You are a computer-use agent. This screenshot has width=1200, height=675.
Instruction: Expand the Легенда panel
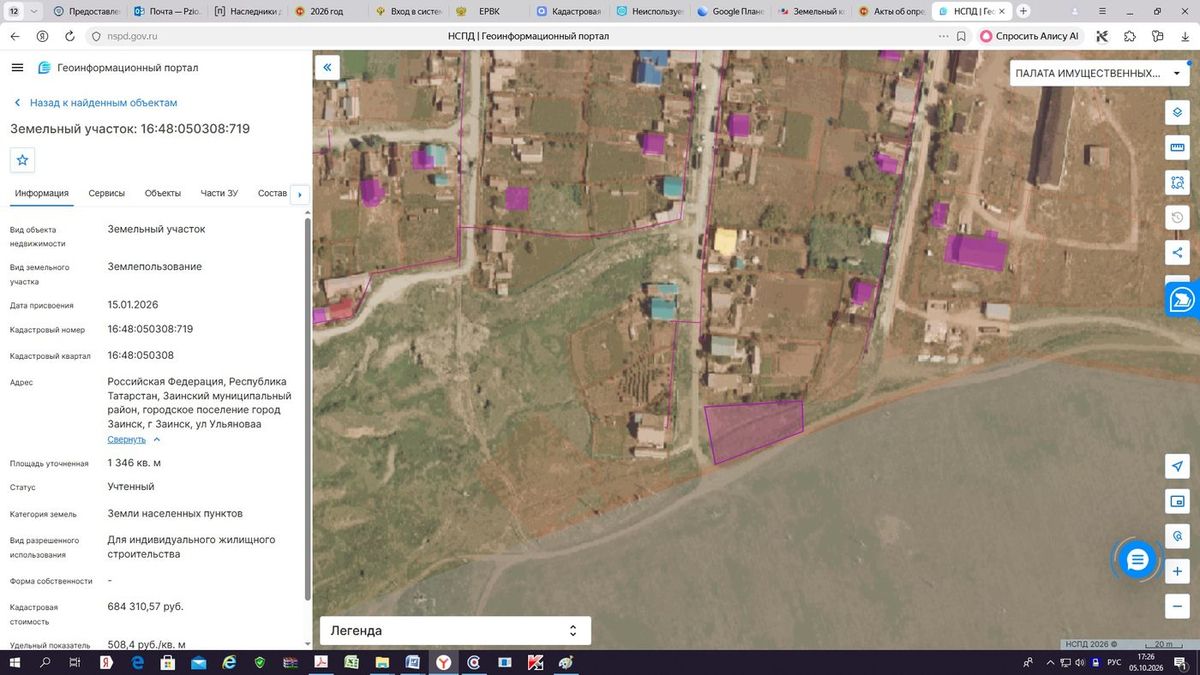click(455, 631)
